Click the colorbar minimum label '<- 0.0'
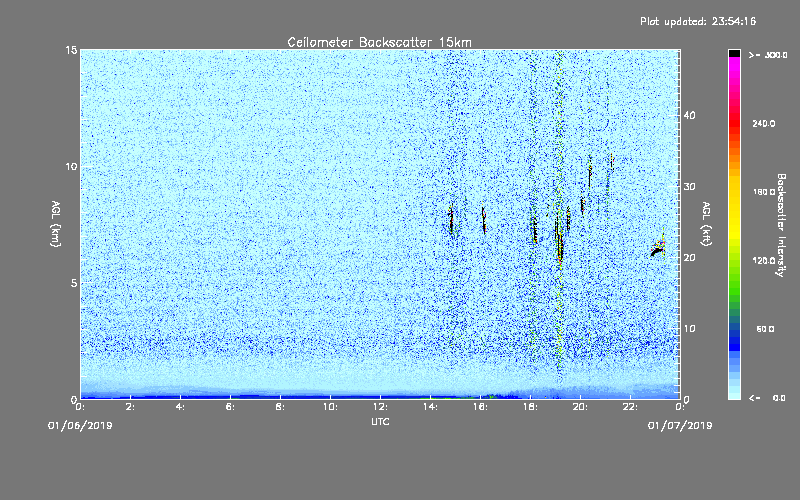The image size is (800, 500). tap(767, 398)
